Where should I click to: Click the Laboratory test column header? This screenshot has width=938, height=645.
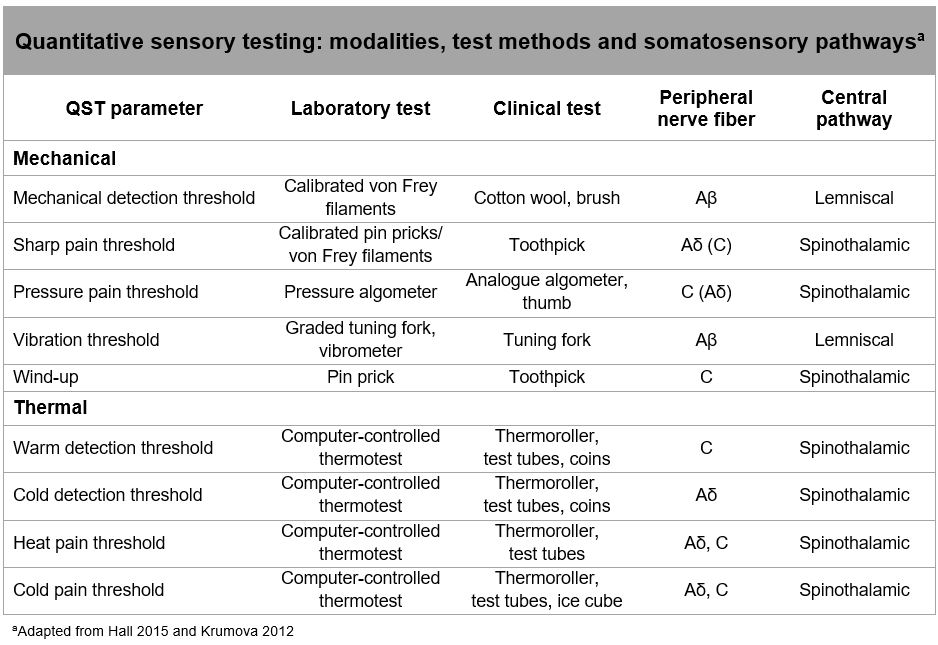360,108
